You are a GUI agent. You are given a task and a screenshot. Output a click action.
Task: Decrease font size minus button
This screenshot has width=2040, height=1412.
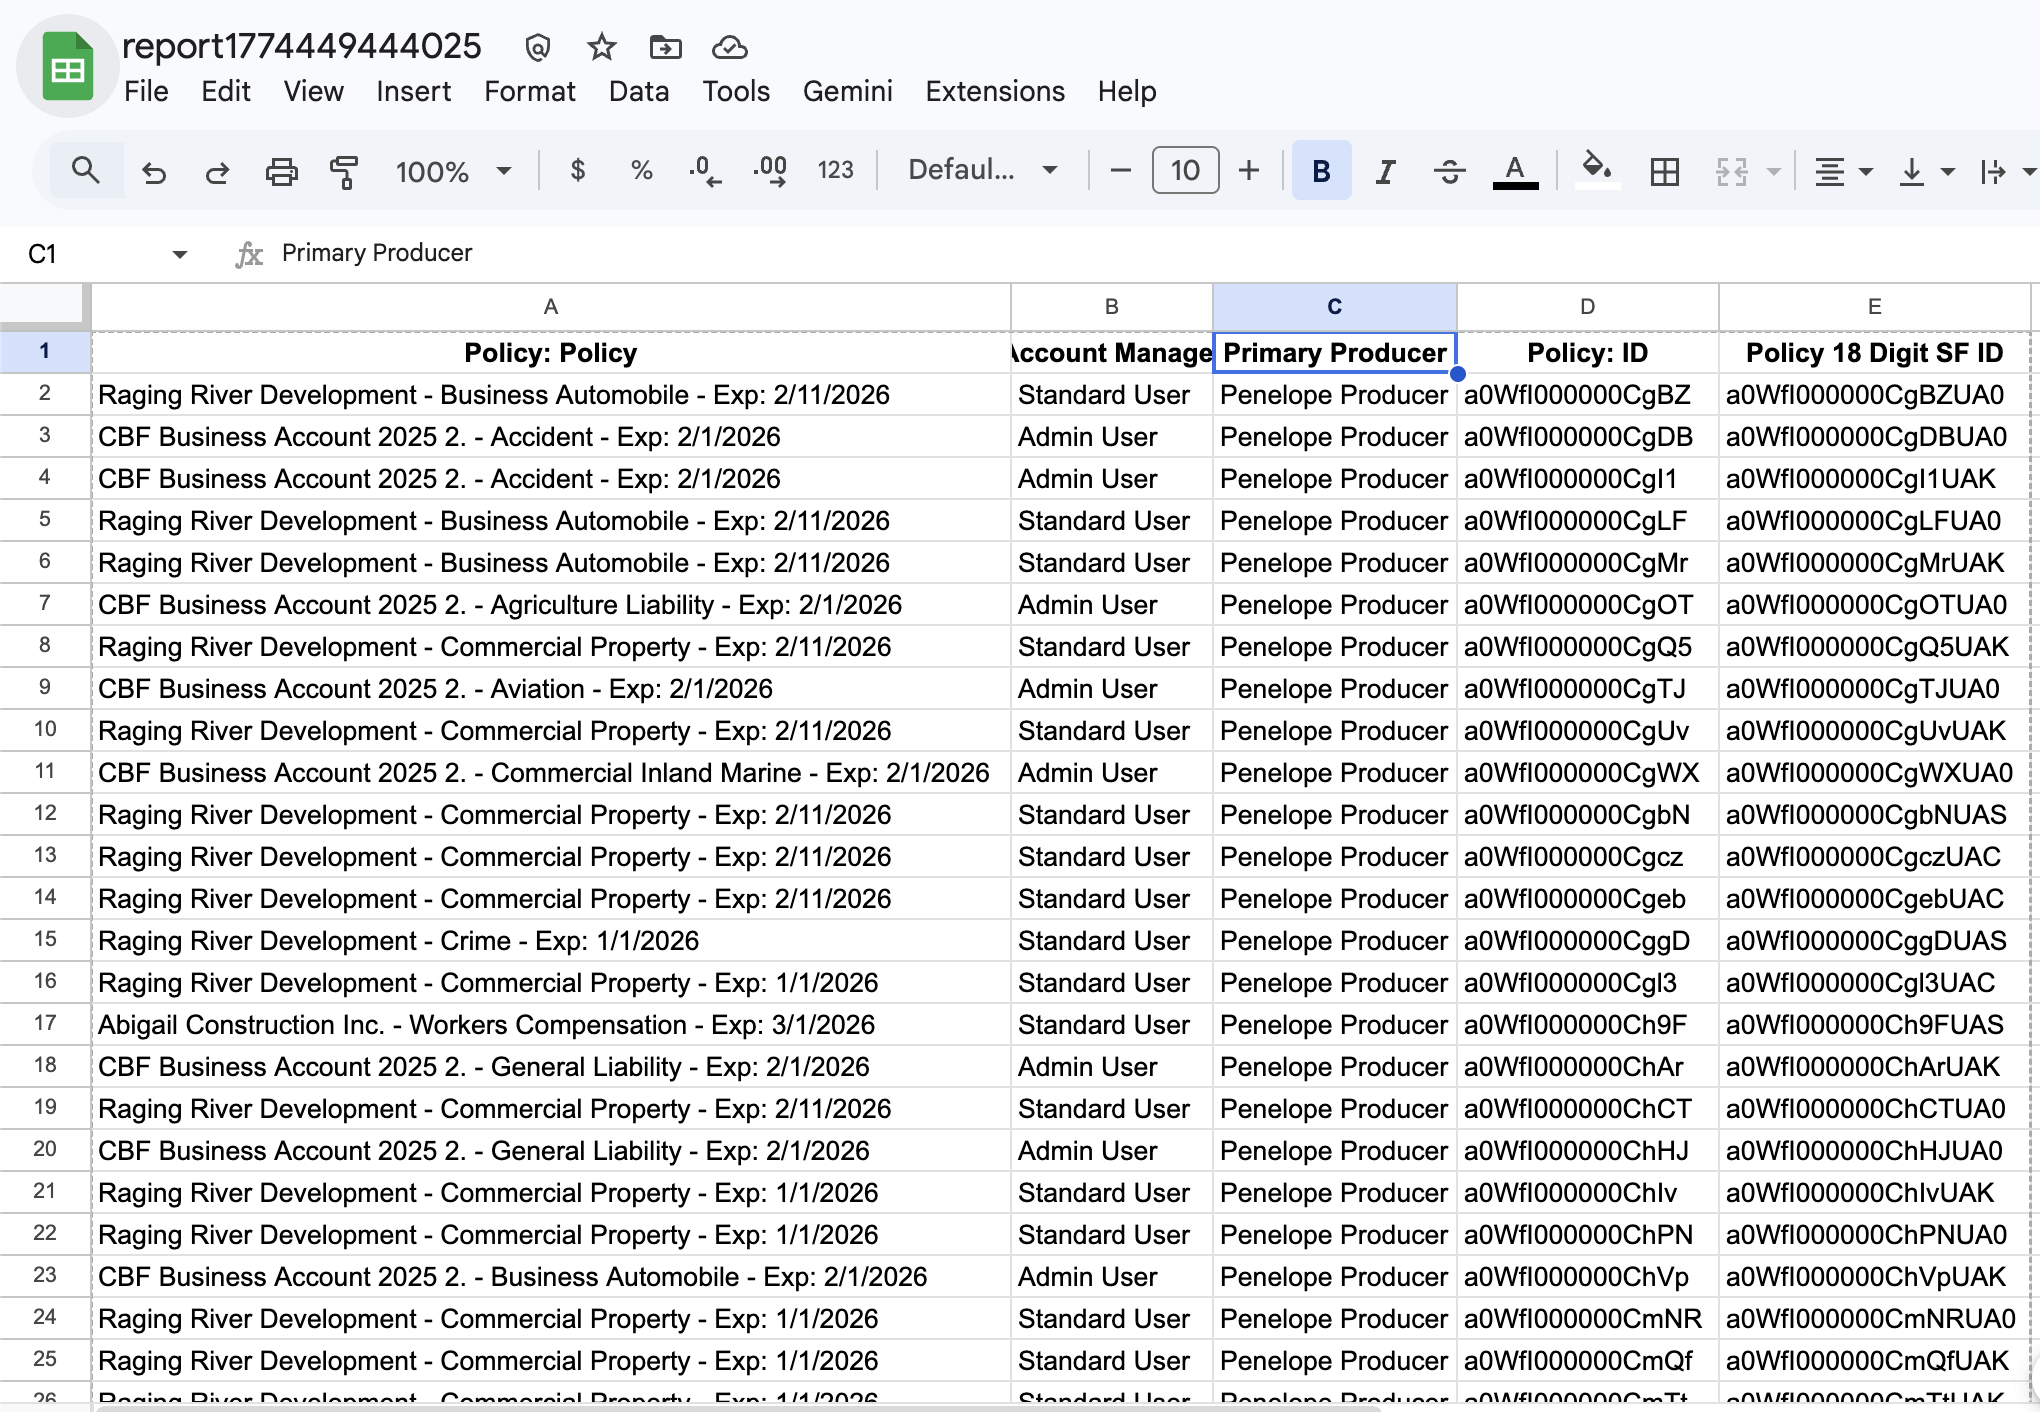[1121, 171]
